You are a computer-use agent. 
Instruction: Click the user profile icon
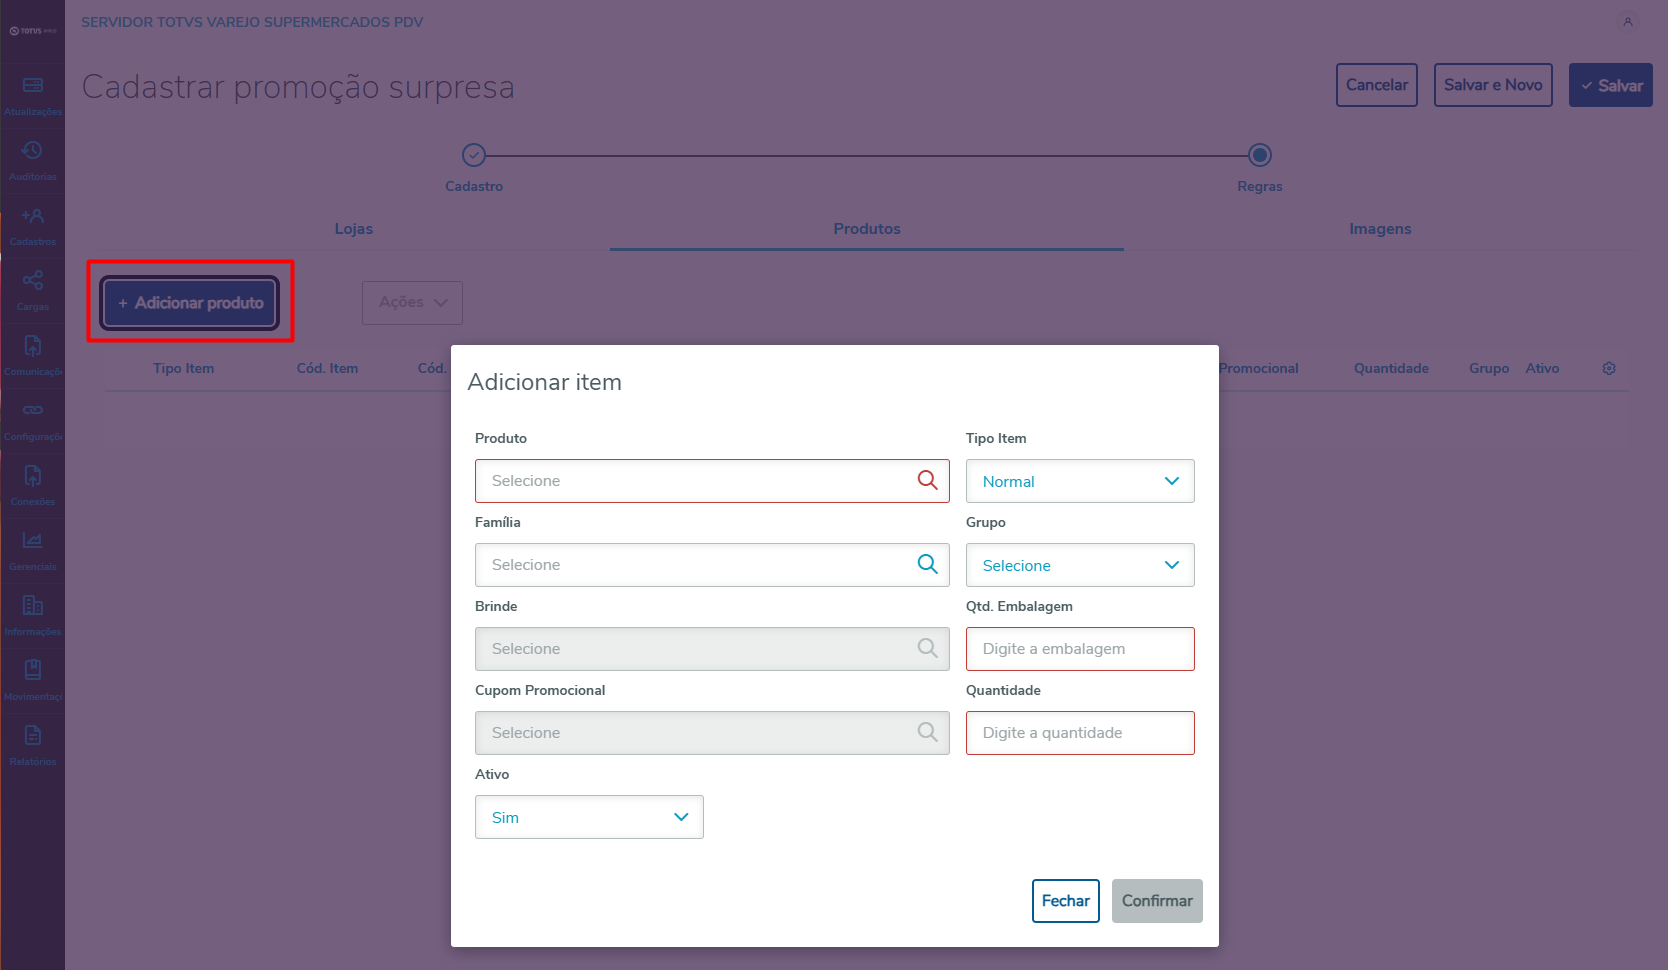tap(1628, 22)
